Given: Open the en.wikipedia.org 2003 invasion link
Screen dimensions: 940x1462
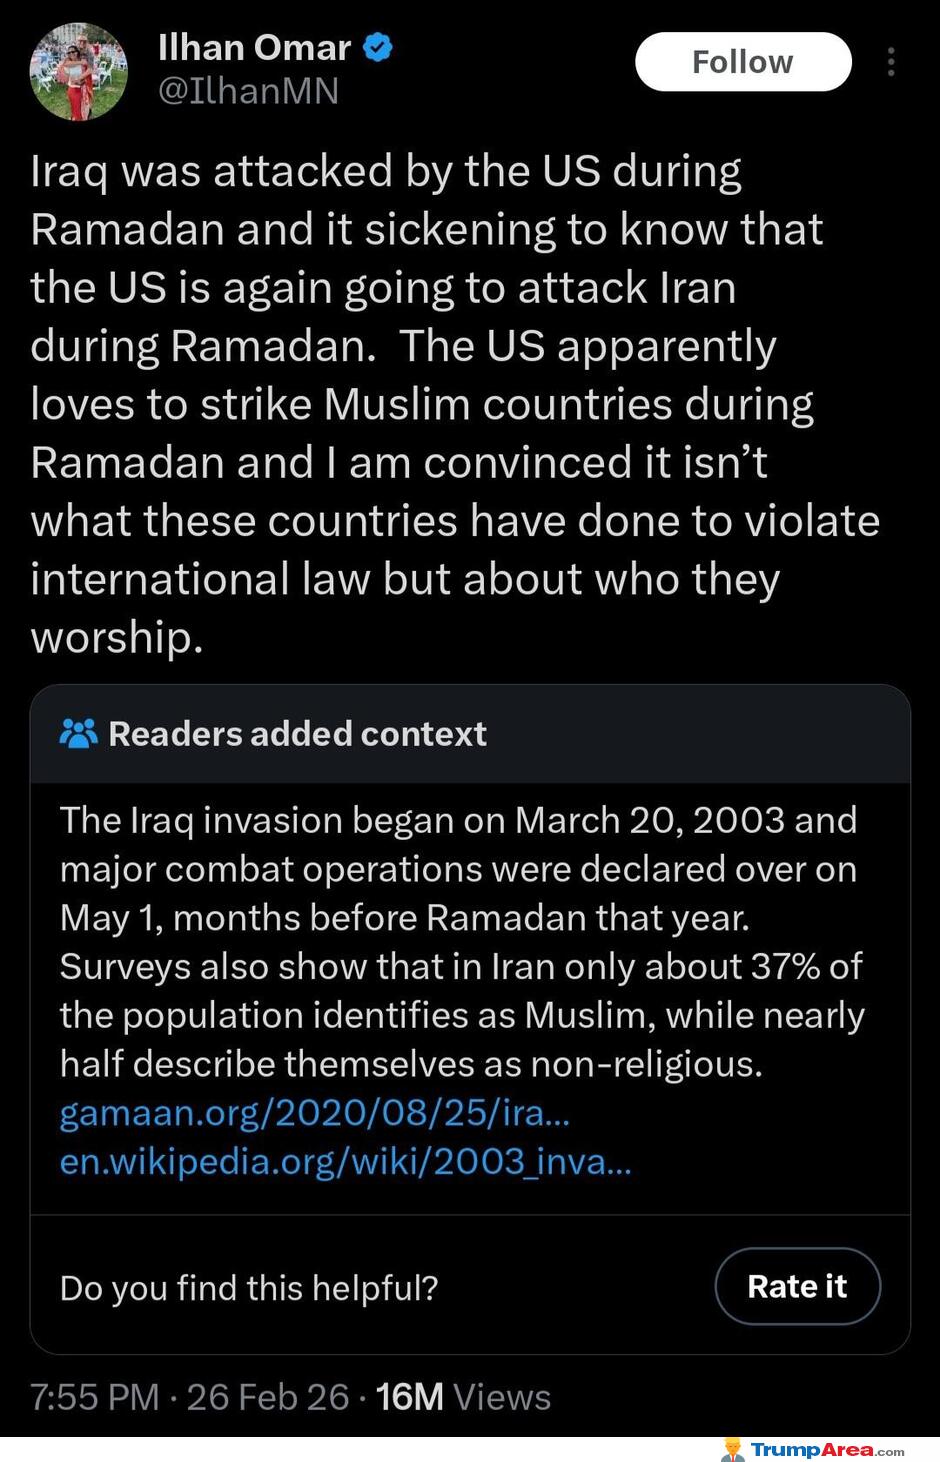Looking at the screenshot, I should coord(345,1161).
